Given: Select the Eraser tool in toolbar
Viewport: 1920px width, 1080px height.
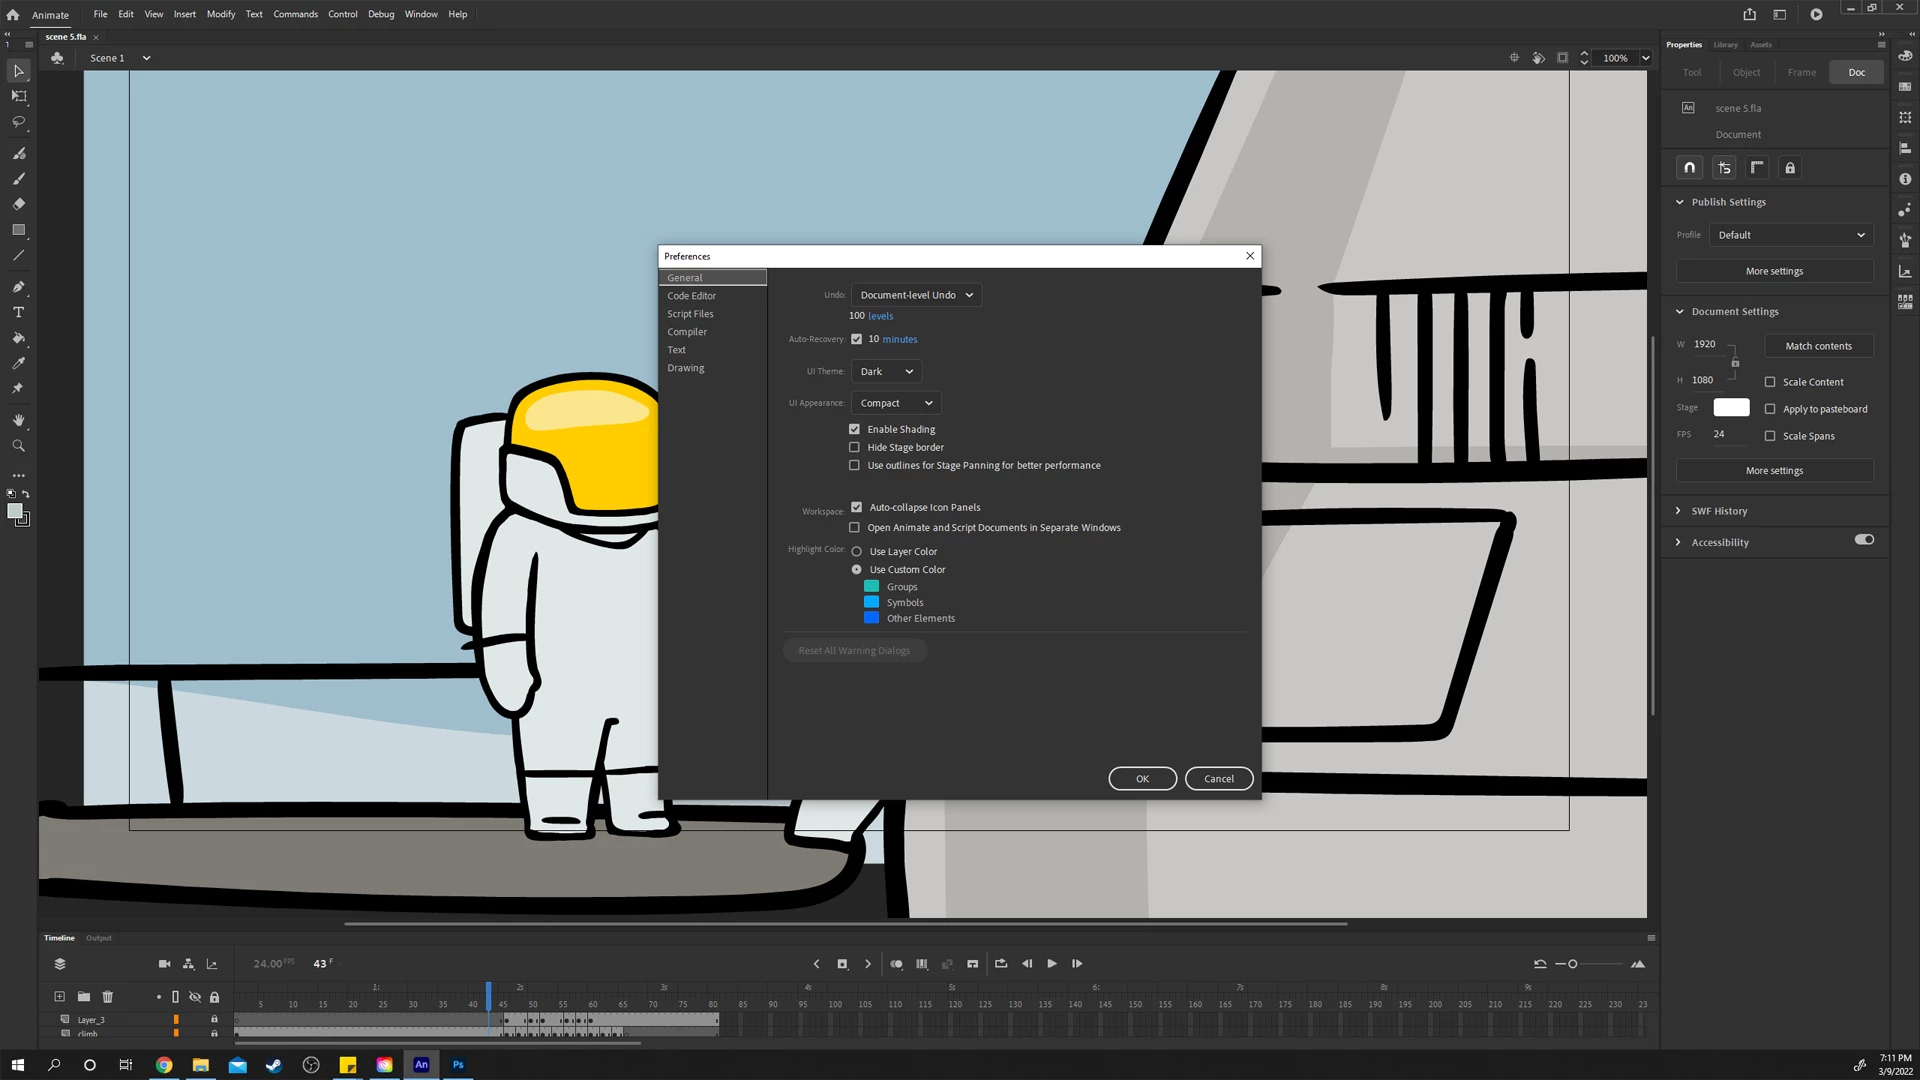Looking at the screenshot, I should coord(18,204).
